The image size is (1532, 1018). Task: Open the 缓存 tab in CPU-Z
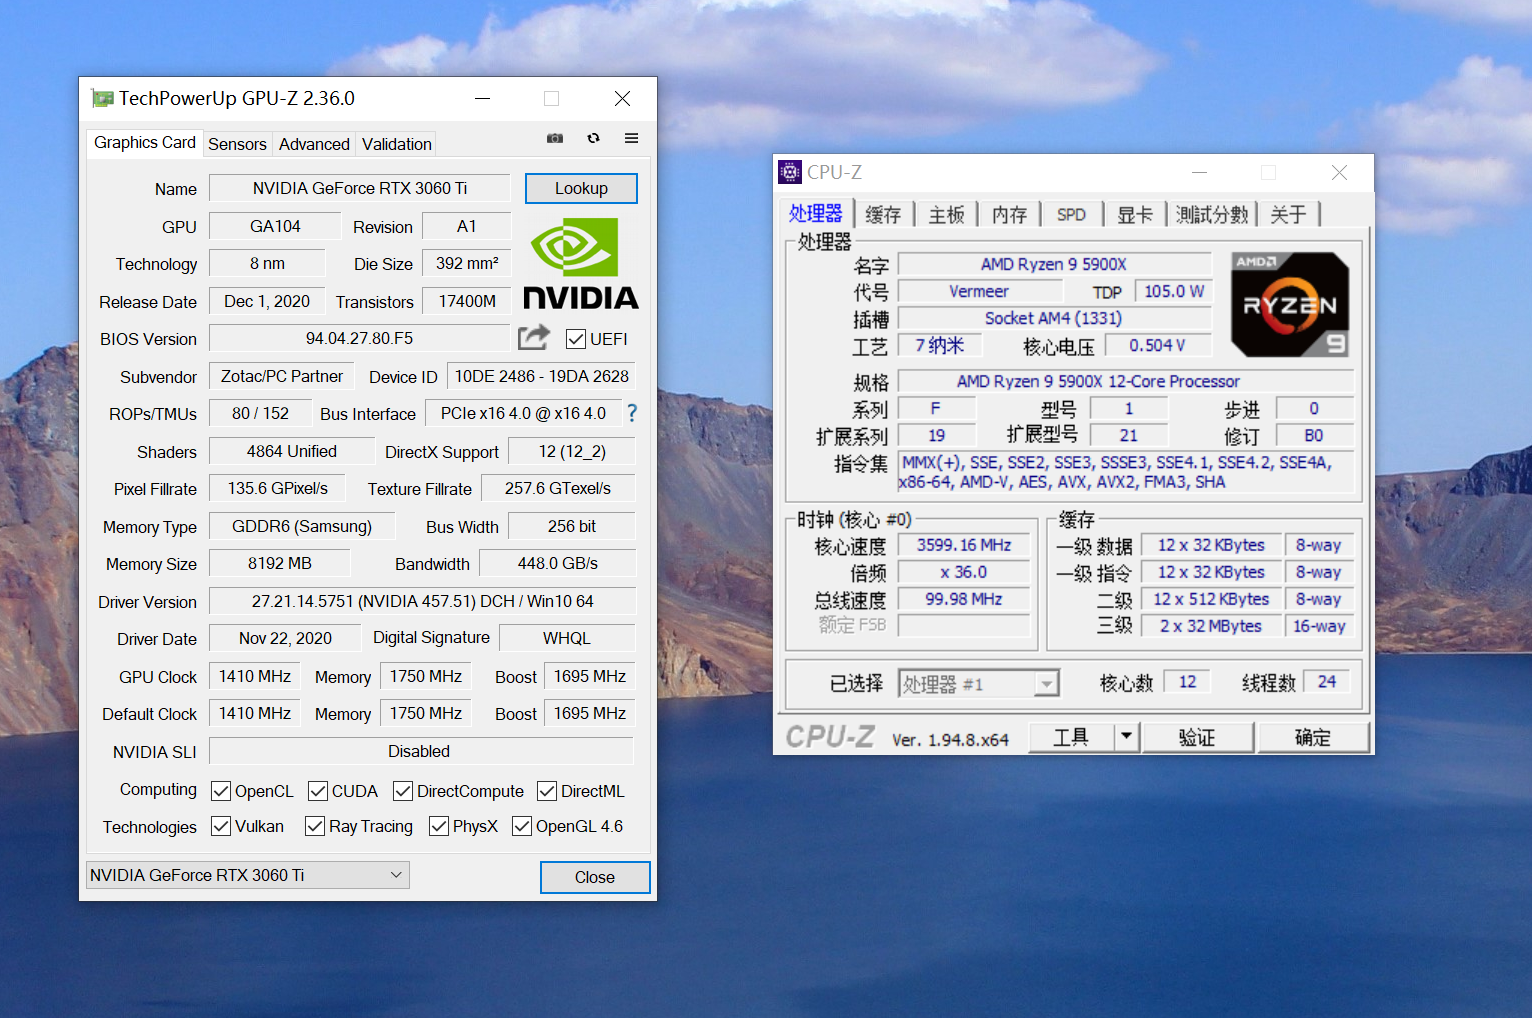pos(884,213)
